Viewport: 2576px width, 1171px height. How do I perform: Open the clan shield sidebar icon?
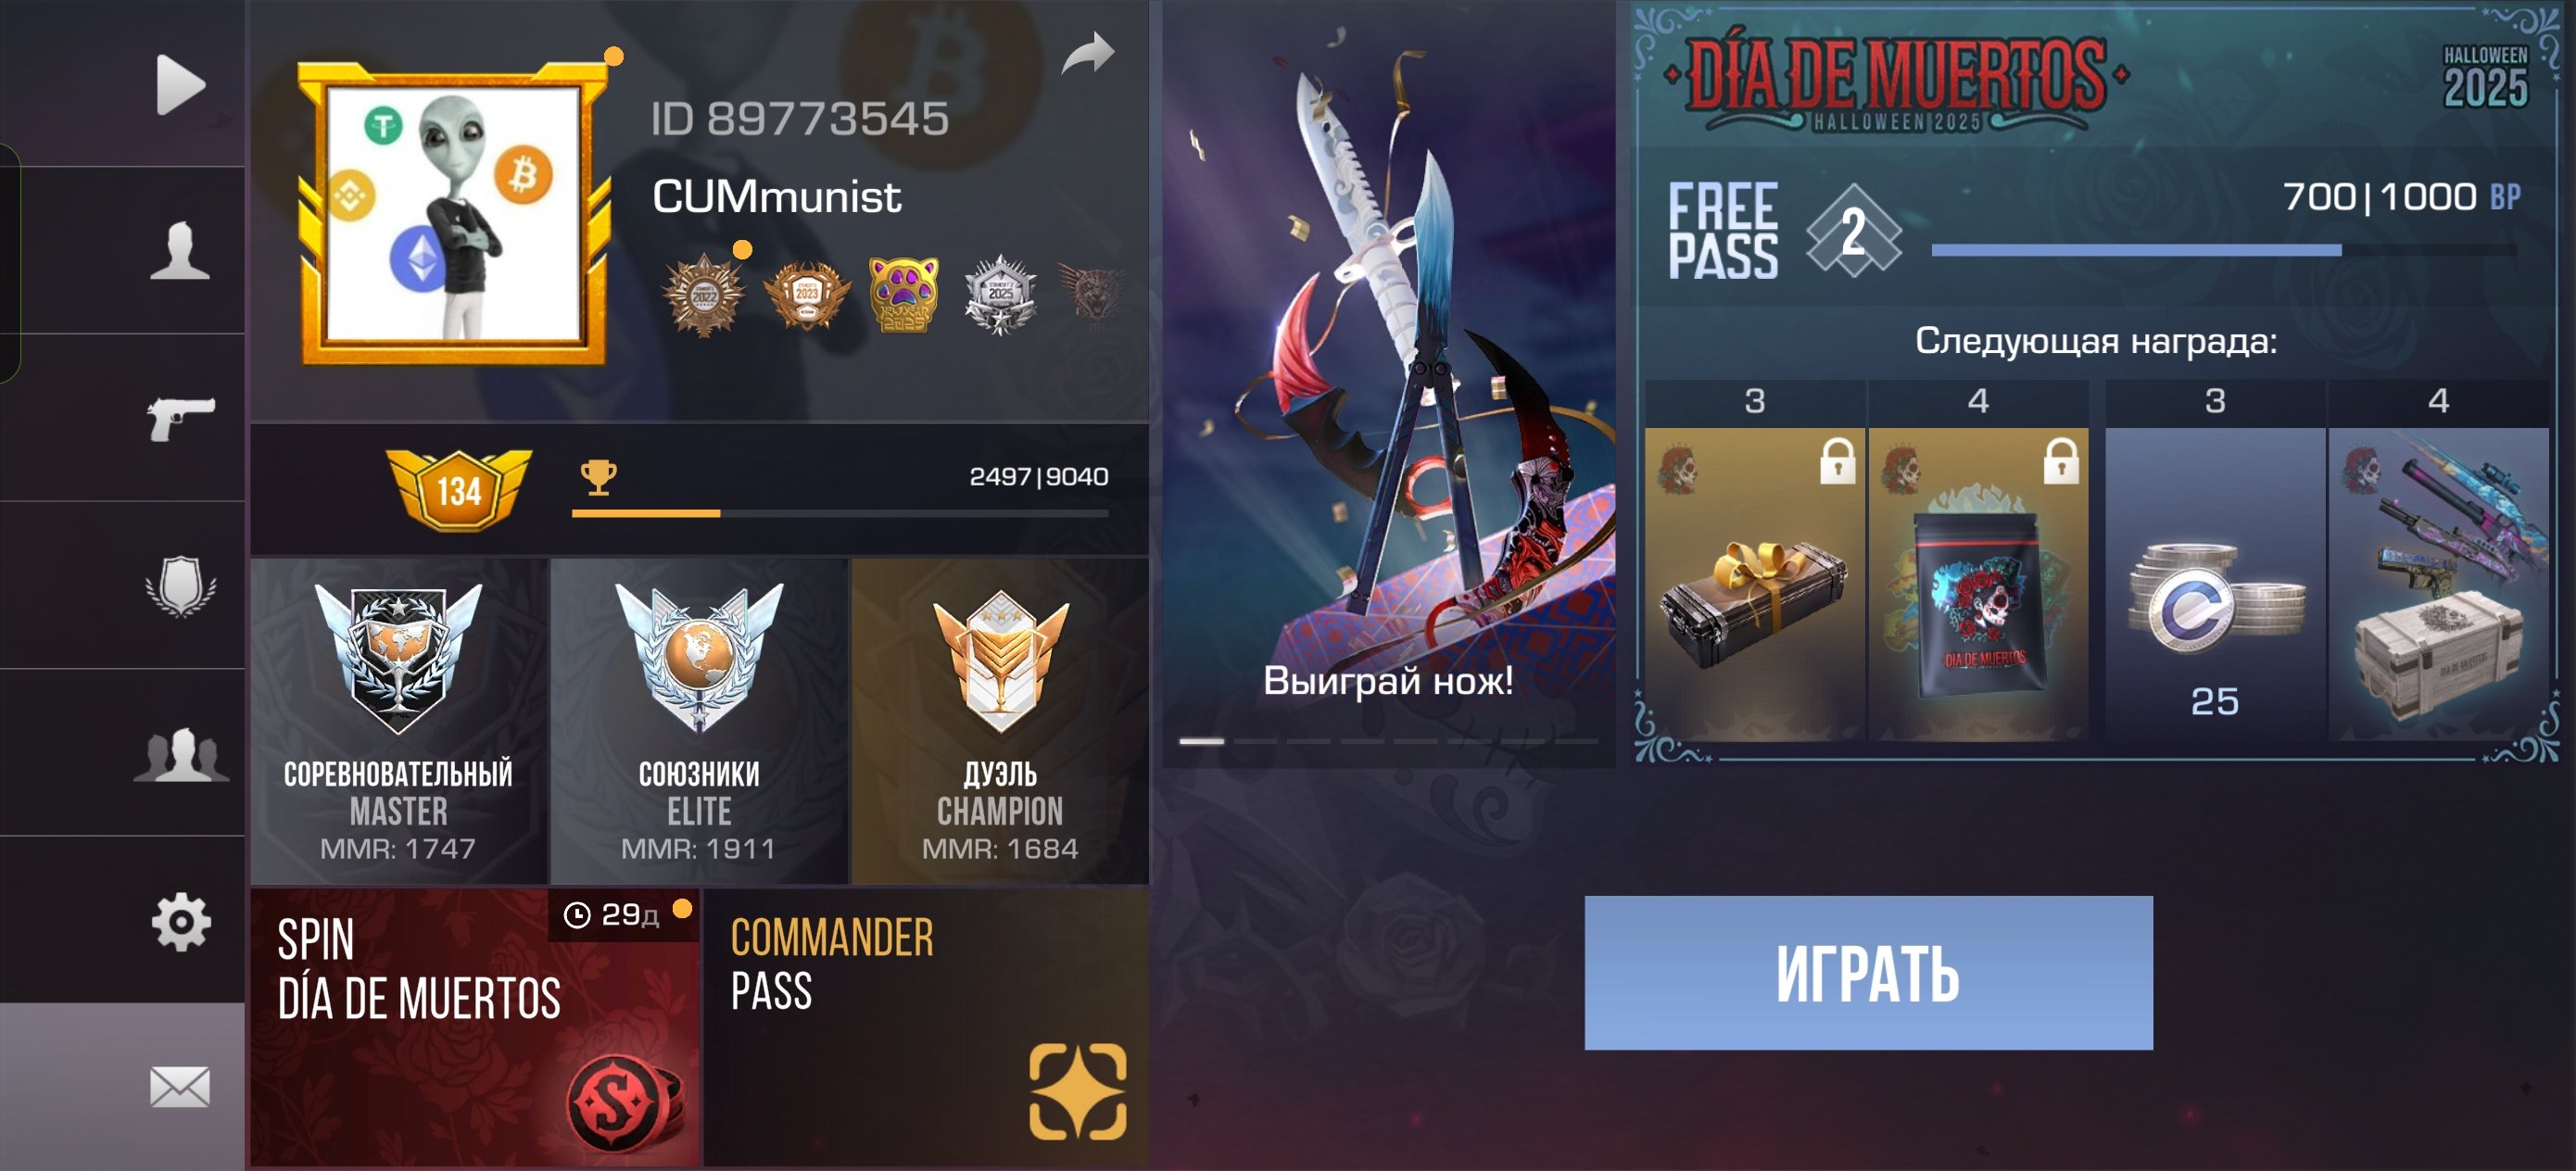(x=181, y=586)
